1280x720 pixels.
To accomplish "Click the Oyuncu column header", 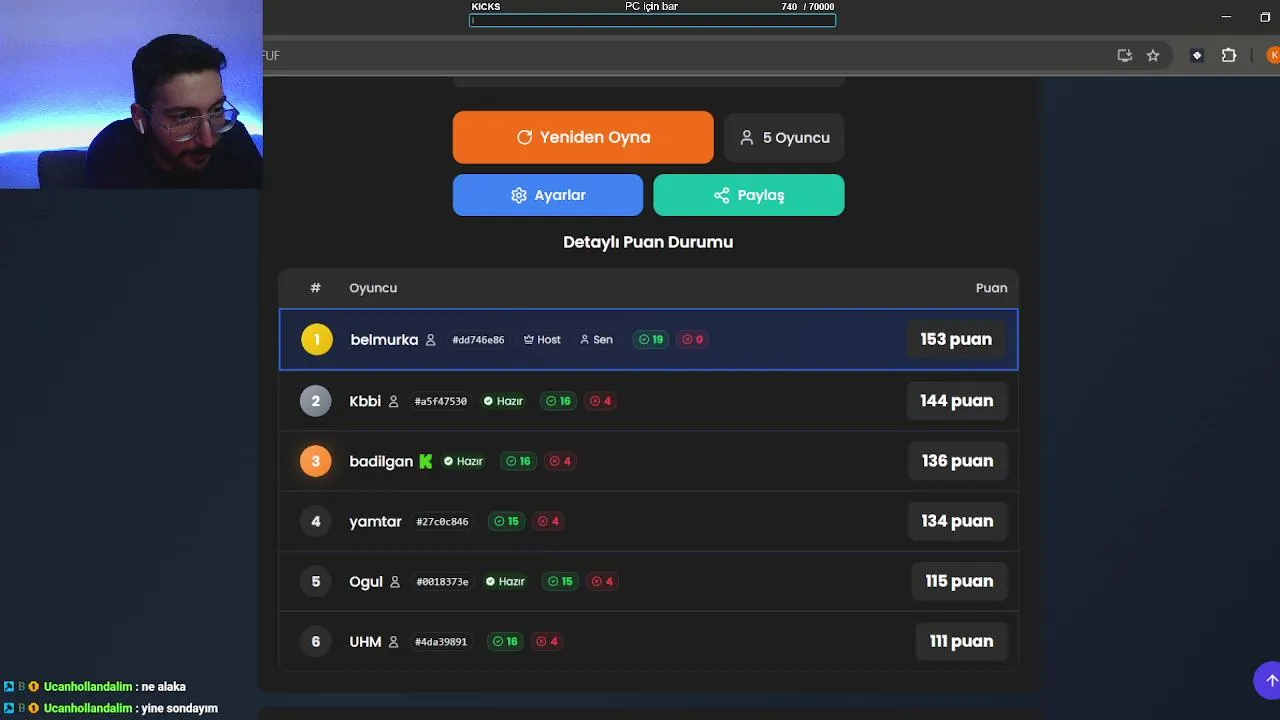I will pos(373,288).
